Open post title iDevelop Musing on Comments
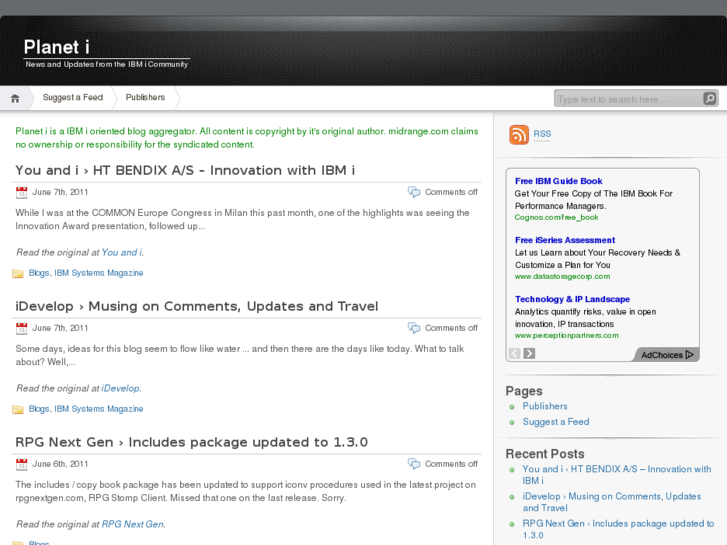The width and height of the screenshot is (727, 545). pyautogui.click(x=197, y=306)
